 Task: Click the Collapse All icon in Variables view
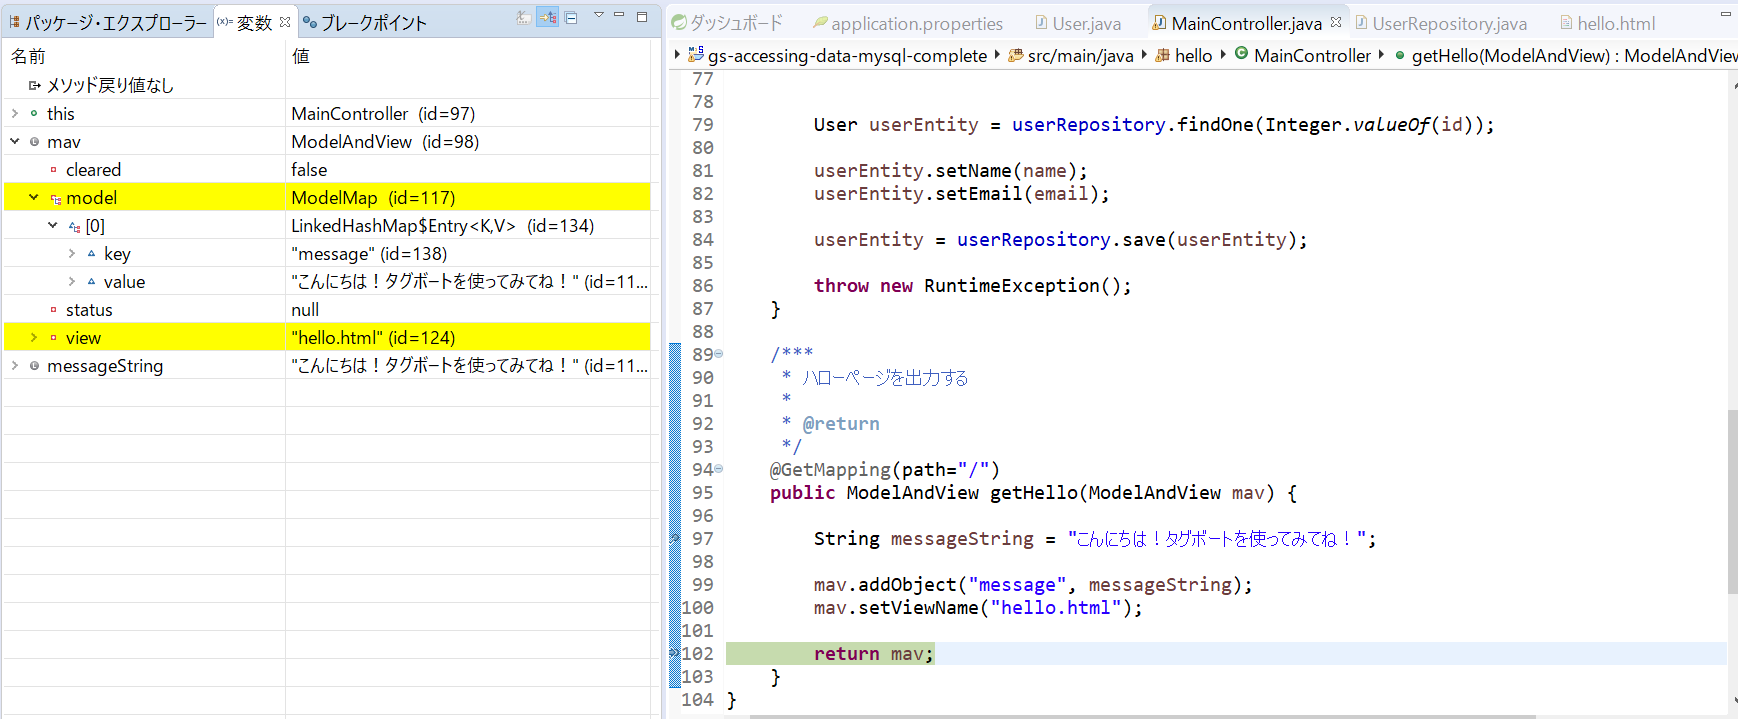point(571,18)
